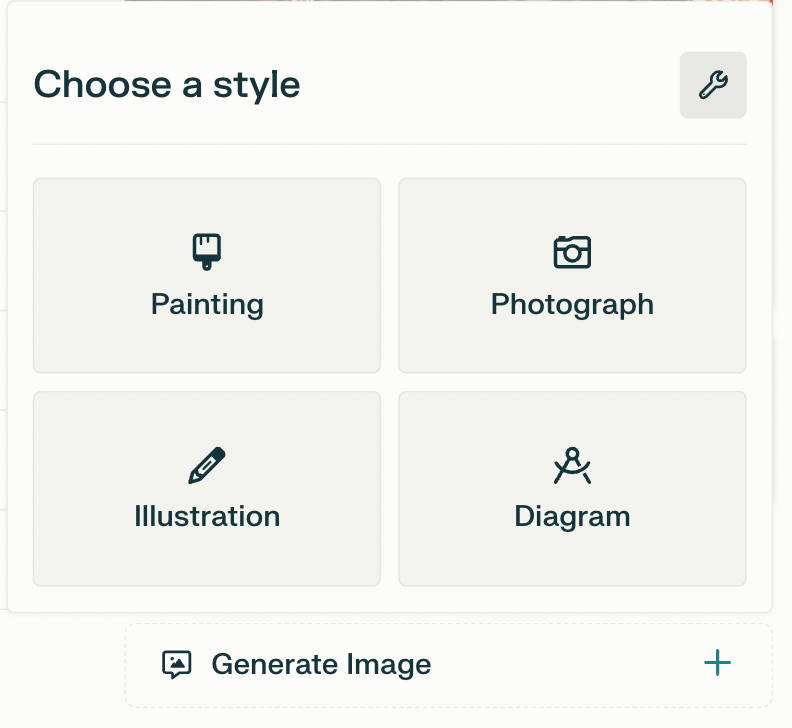Open style settings with the wrench icon
This screenshot has width=792, height=728.
pyautogui.click(x=713, y=85)
